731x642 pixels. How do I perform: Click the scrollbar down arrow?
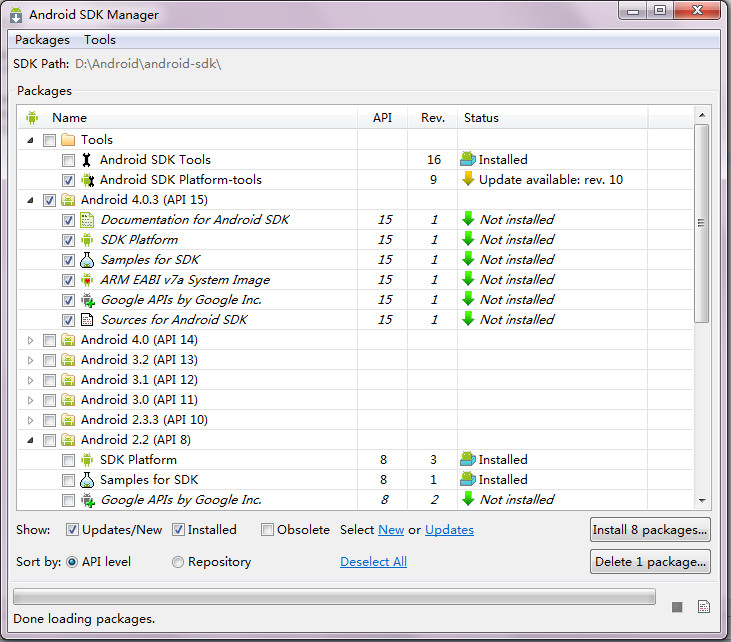coord(702,501)
